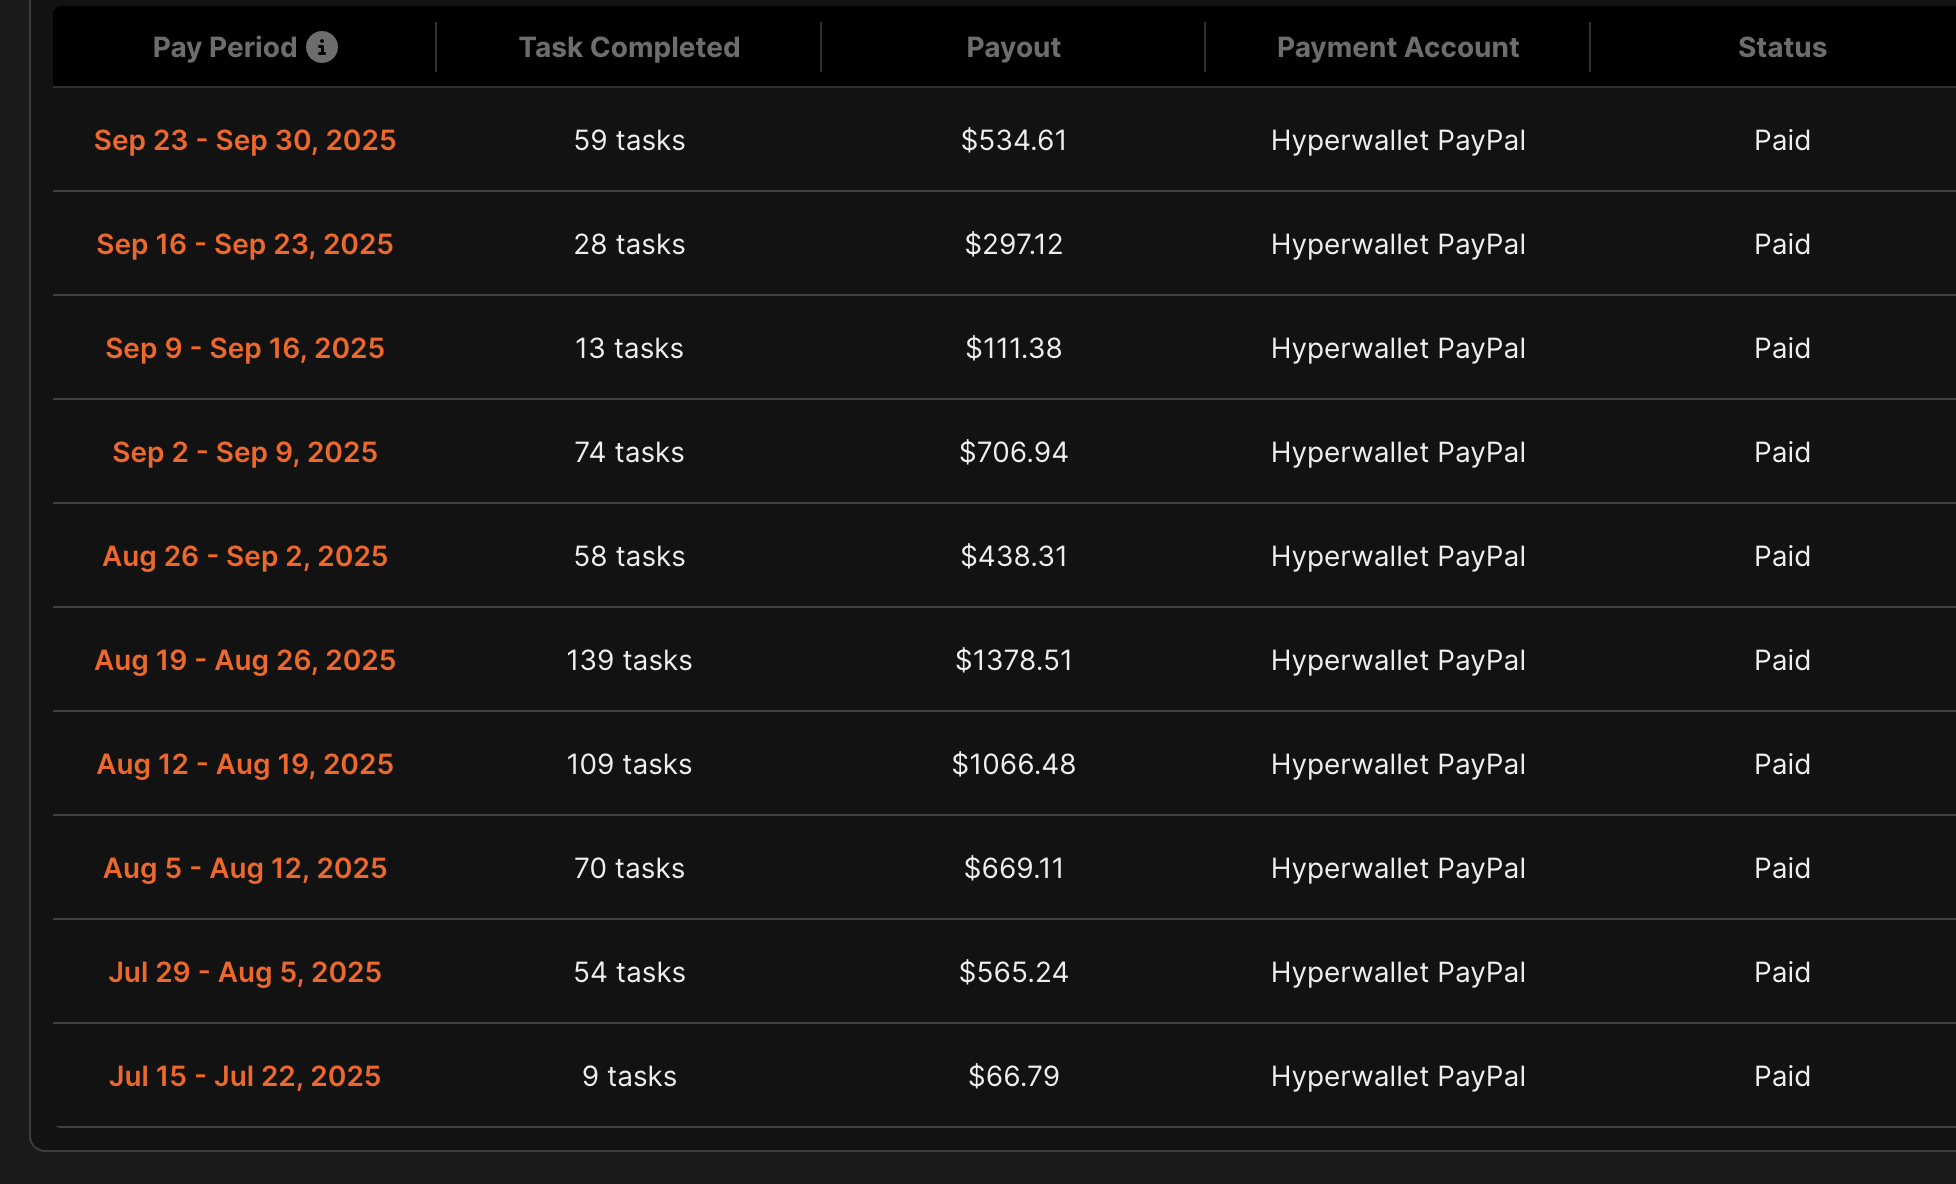This screenshot has height=1184, width=1956.
Task: Open Aug 12 - Aug 19, 2025 pay period
Action: pos(245,764)
